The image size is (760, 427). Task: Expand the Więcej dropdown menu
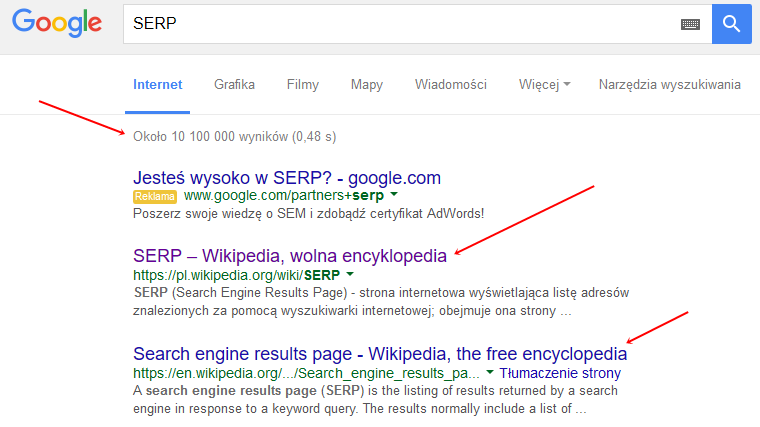coord(544,84)
